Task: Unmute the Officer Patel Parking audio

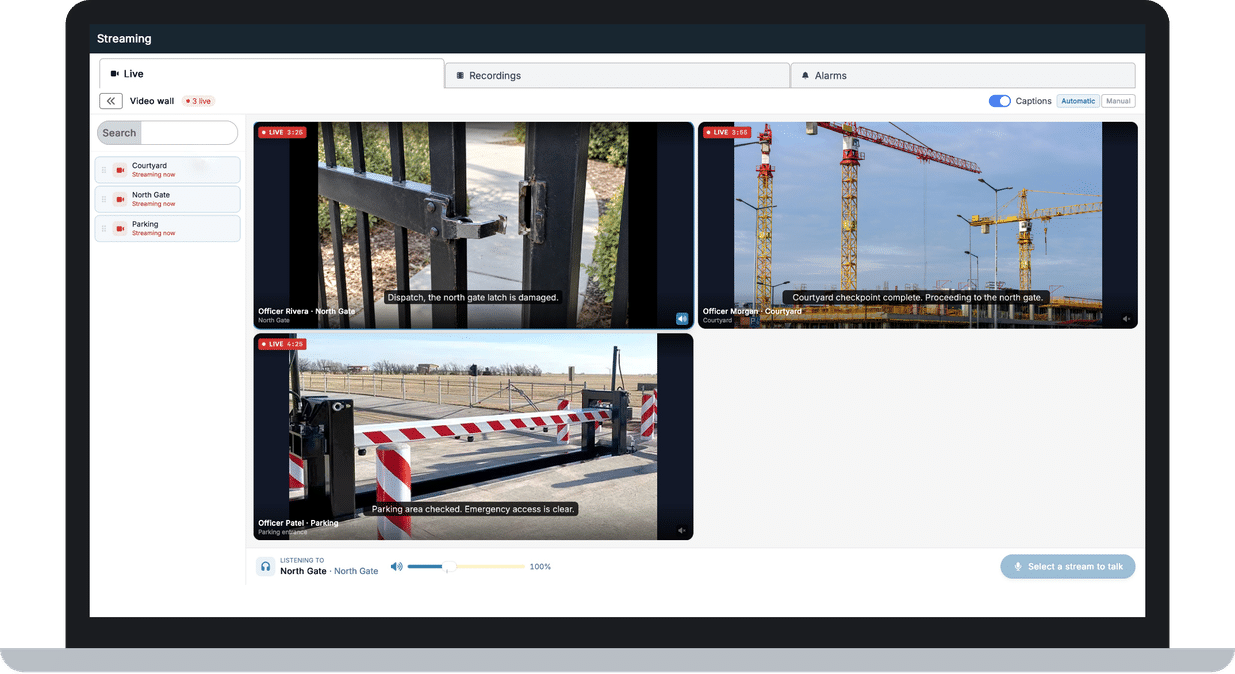Action: coord(682,531)
